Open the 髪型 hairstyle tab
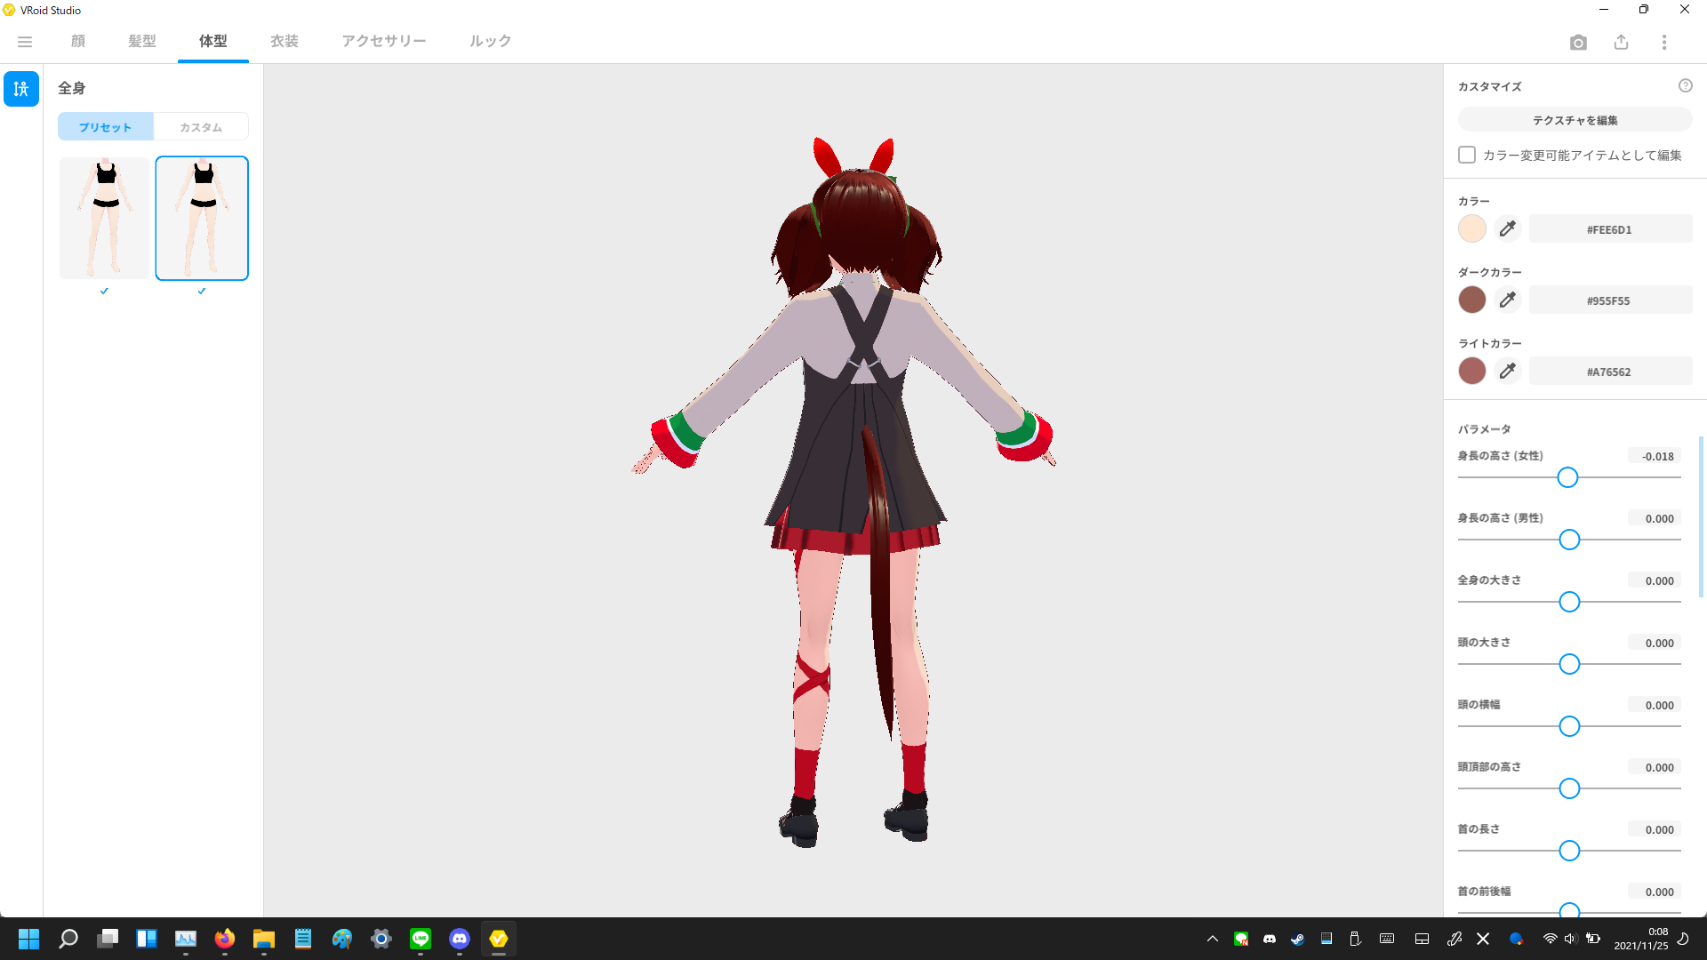The width and height of the screenshot is (1707, 960). tap(142, 41)
